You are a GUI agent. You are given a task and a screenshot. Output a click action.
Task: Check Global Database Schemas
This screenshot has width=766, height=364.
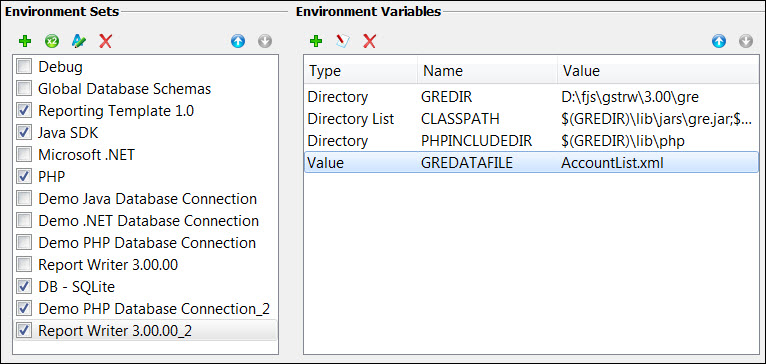pyautogui.click(x=24, y=88)
